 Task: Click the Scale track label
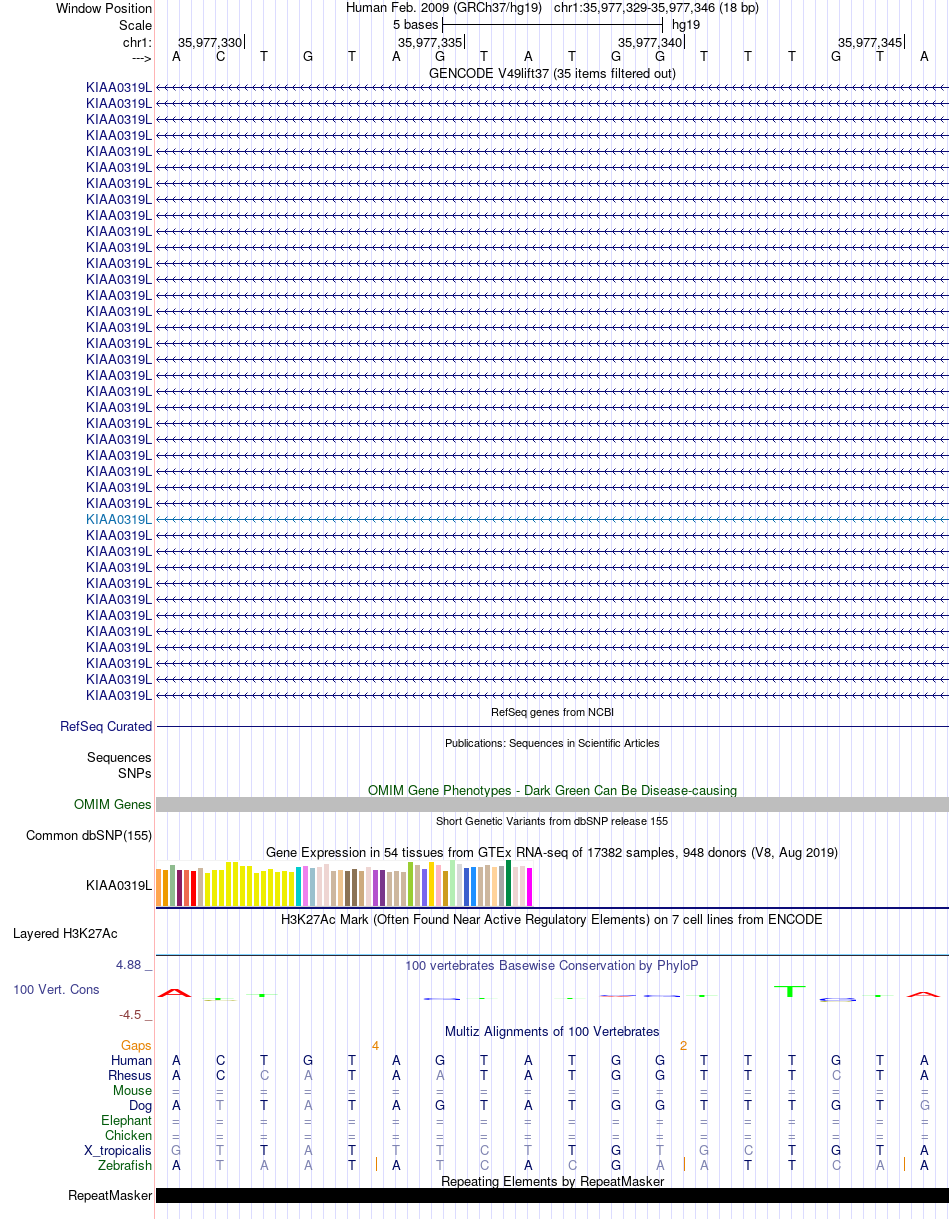coord(135,25)
